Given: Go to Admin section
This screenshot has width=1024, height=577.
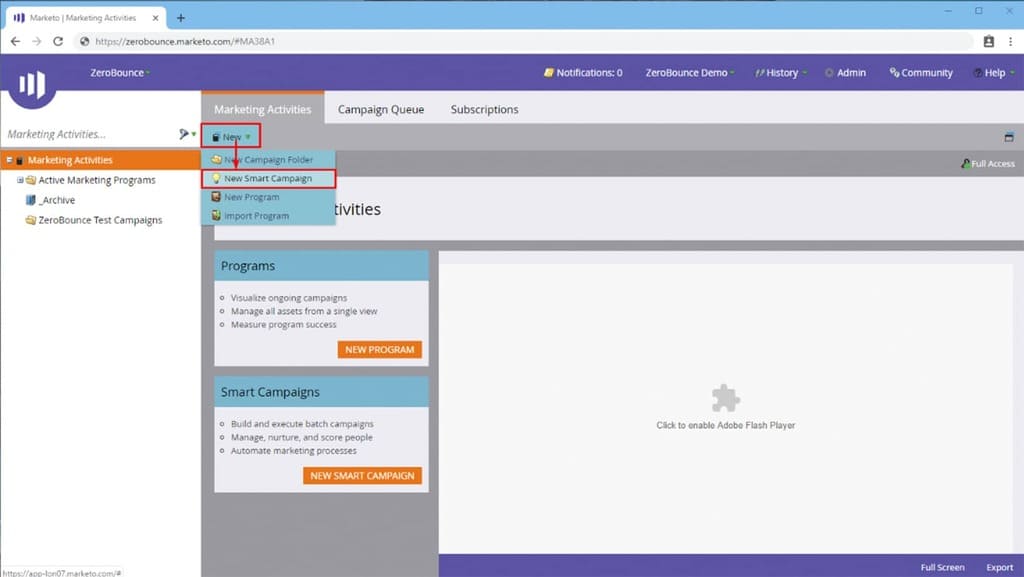Looking at the screenshot, I should pos(845,72).
